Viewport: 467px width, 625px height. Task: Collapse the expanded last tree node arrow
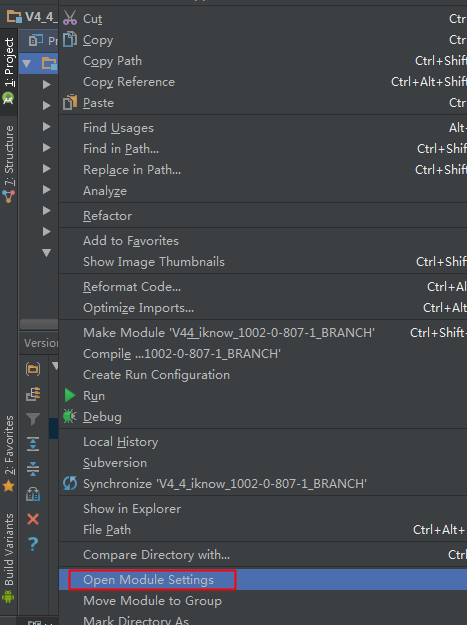click(47, 253)
